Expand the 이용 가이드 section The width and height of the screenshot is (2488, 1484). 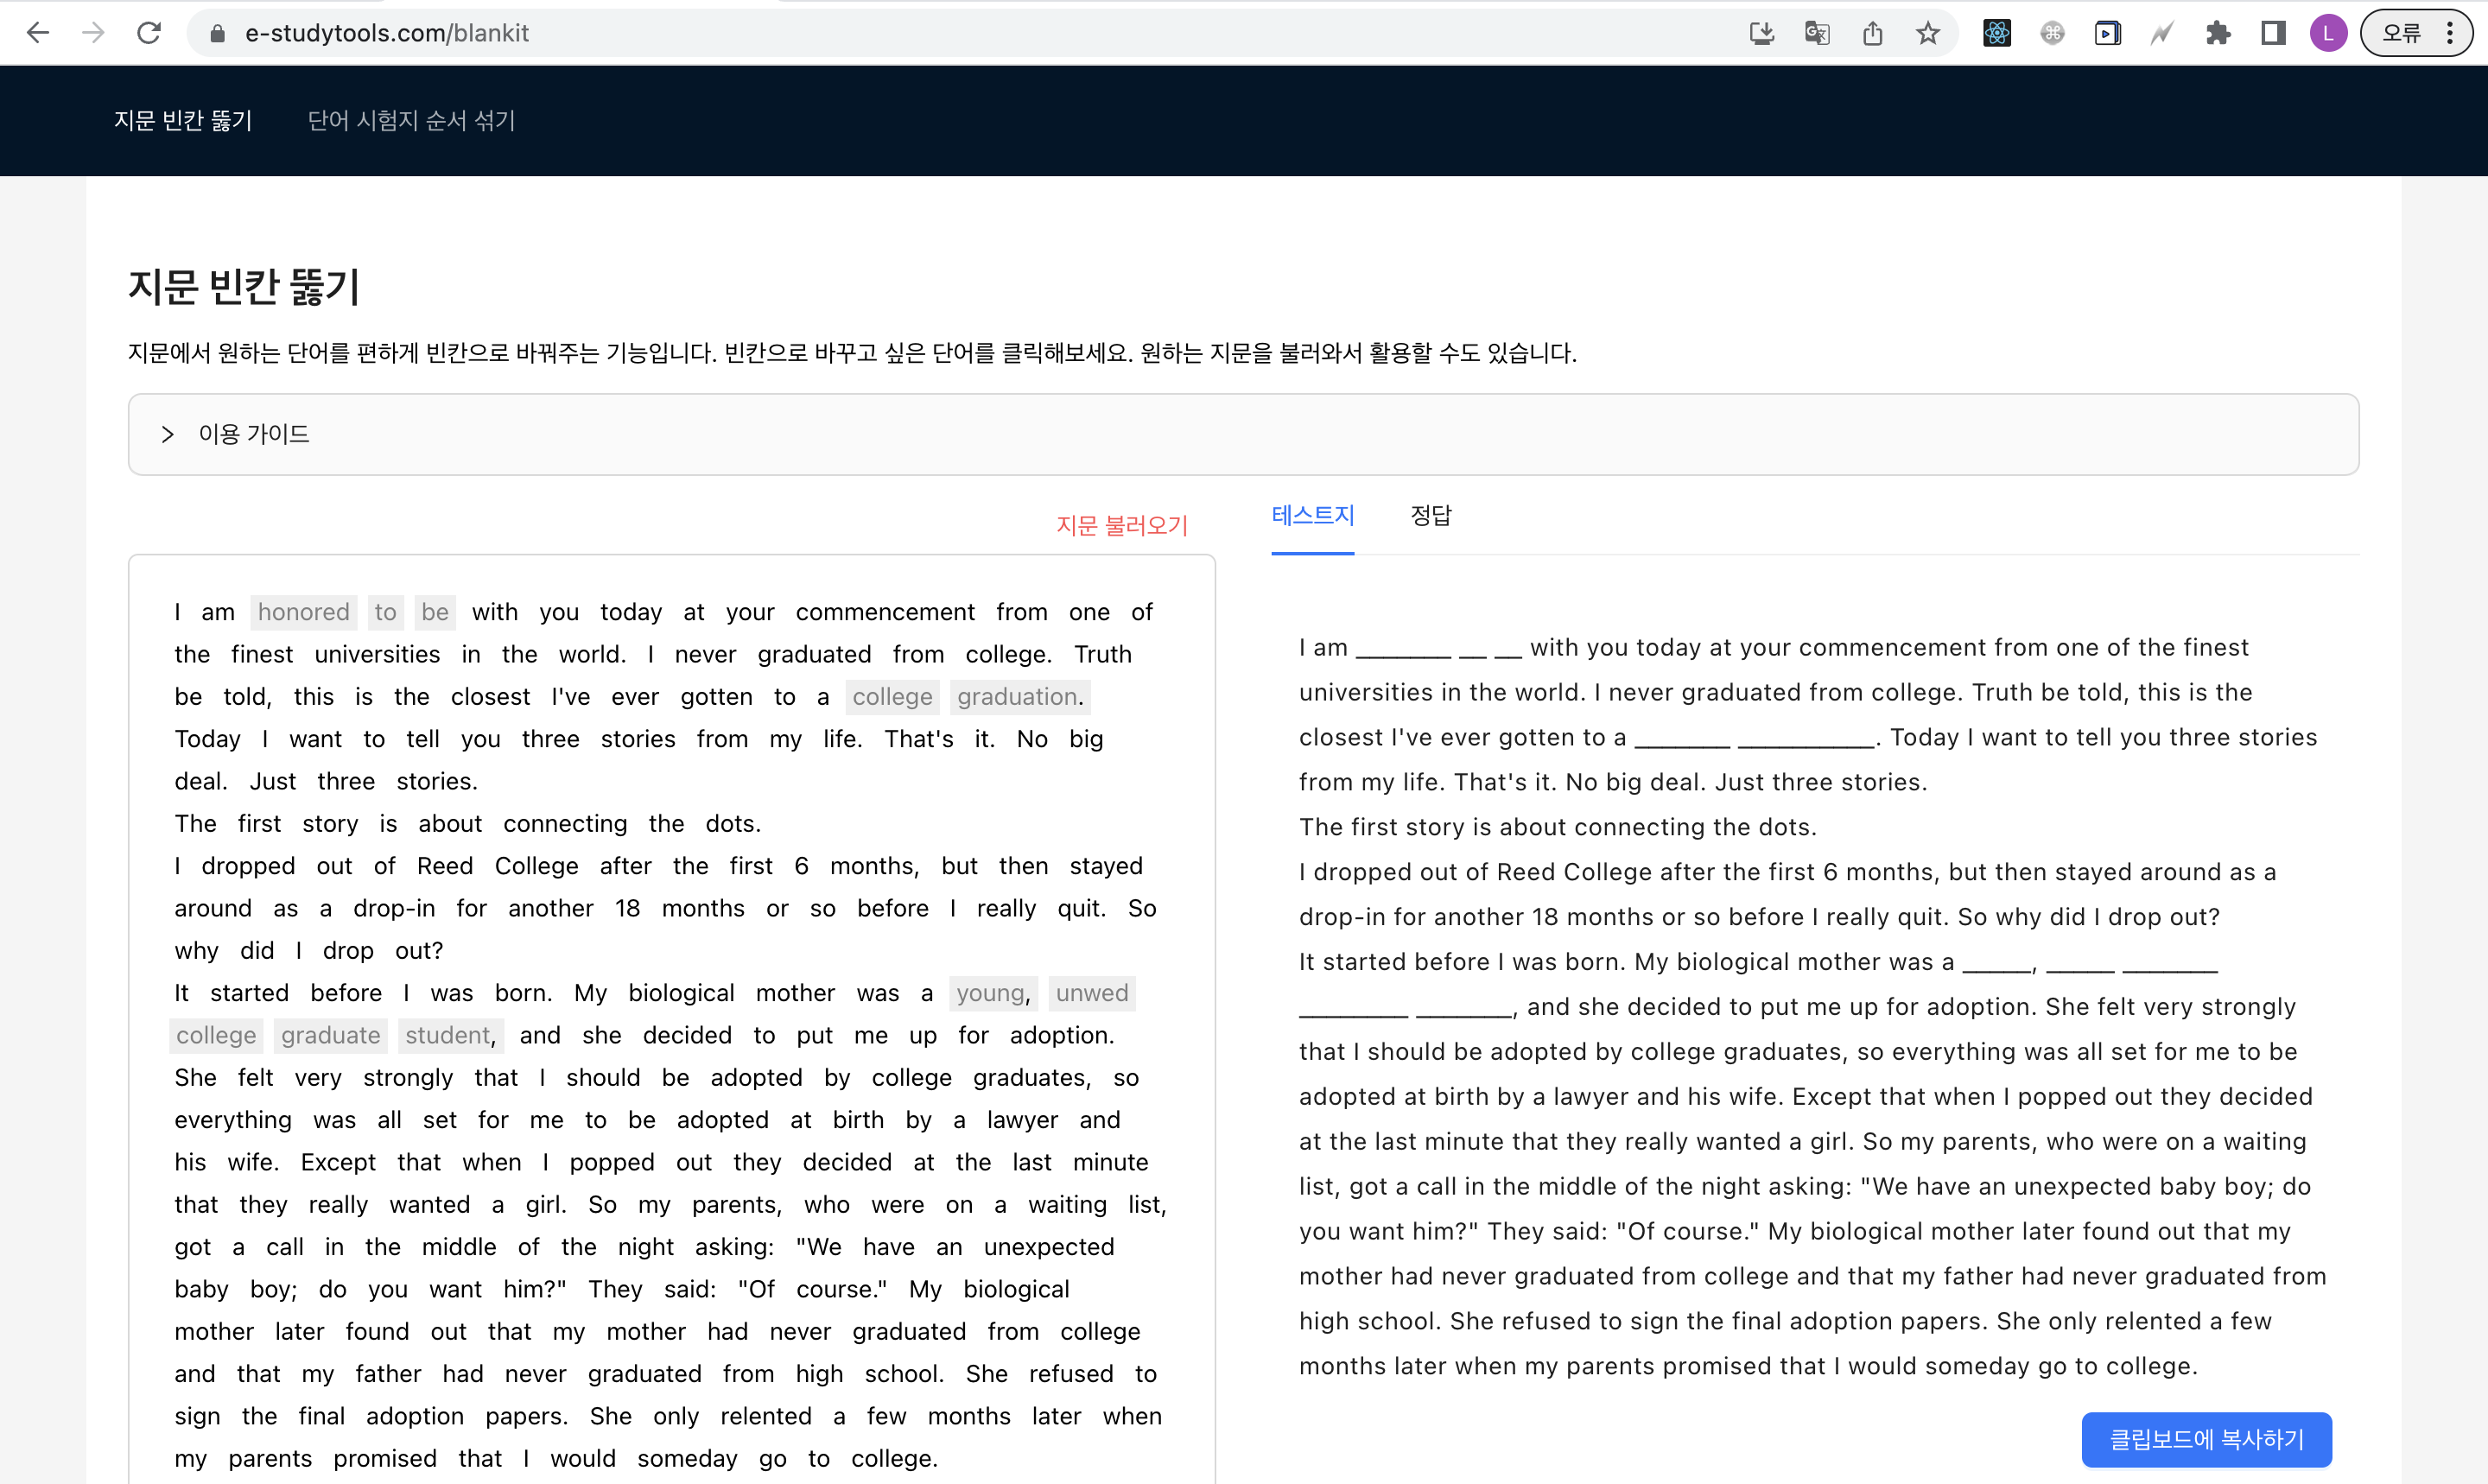pos(253,434)
